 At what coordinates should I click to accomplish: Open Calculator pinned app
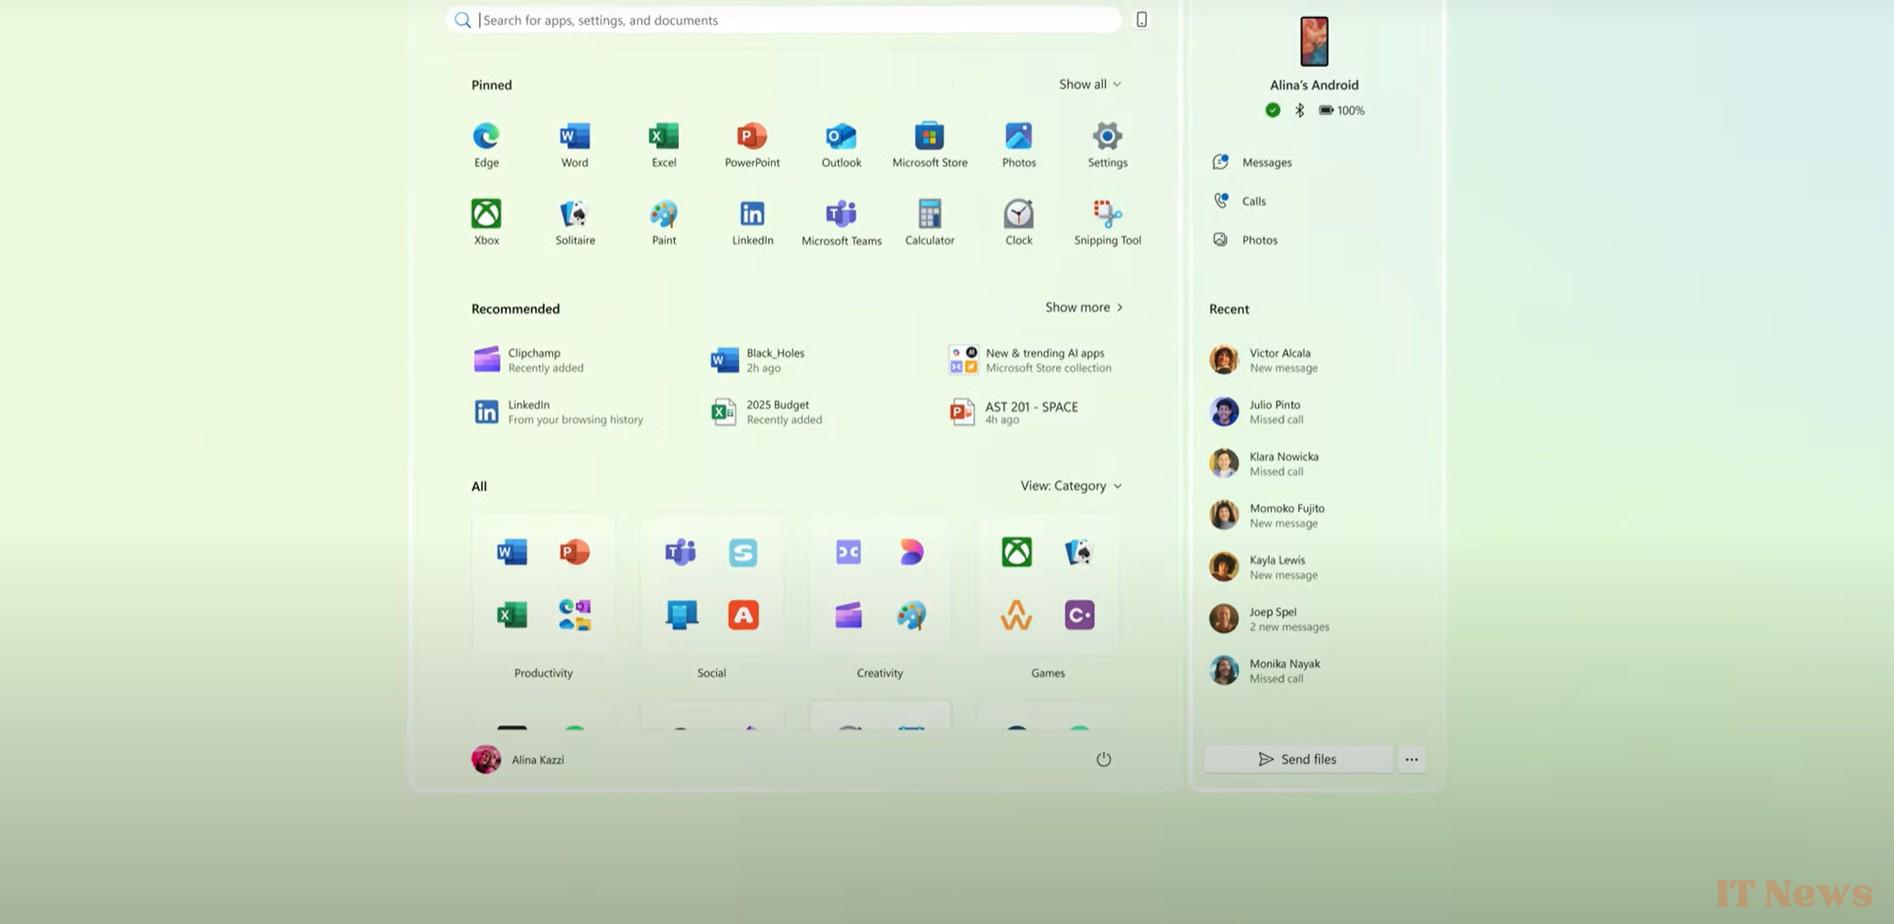929,222
